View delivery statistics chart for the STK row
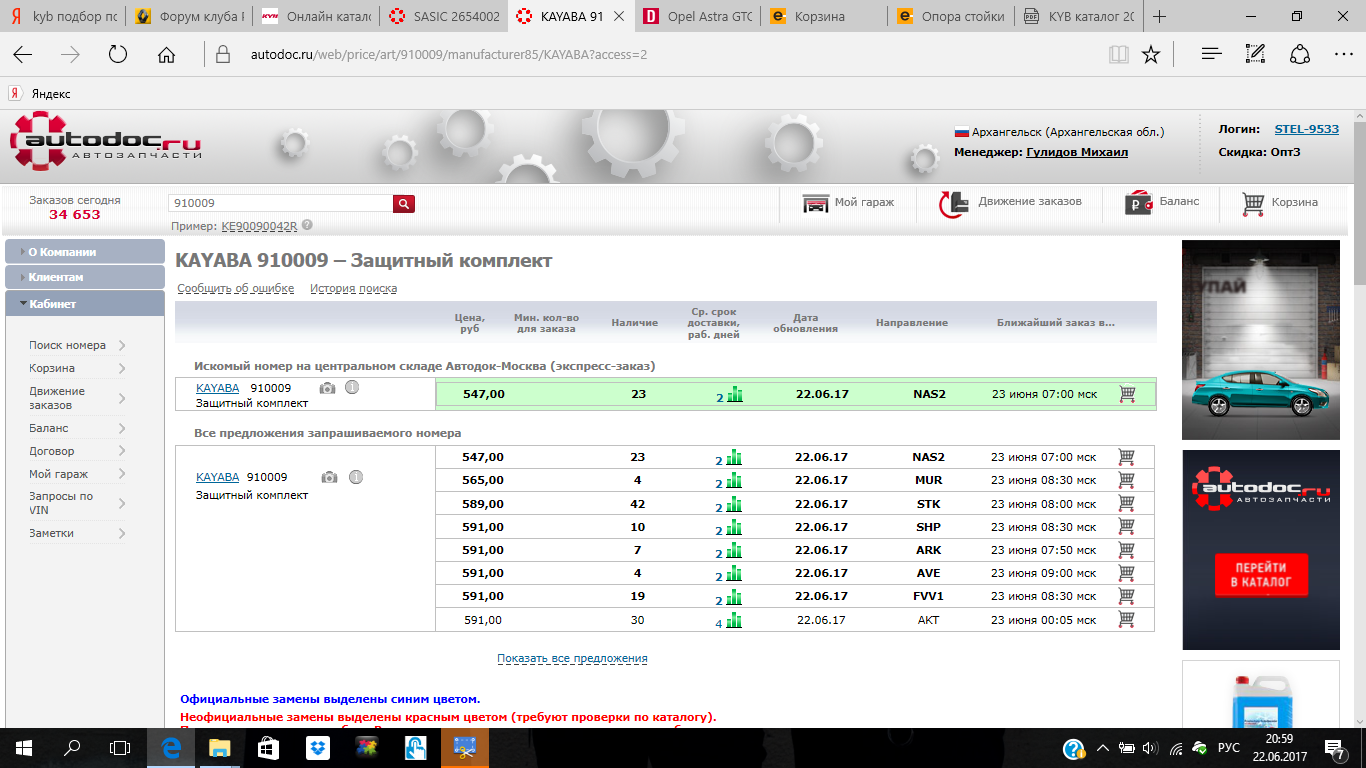The height and width of the screenshot is (768, 1366). point(734,504)
